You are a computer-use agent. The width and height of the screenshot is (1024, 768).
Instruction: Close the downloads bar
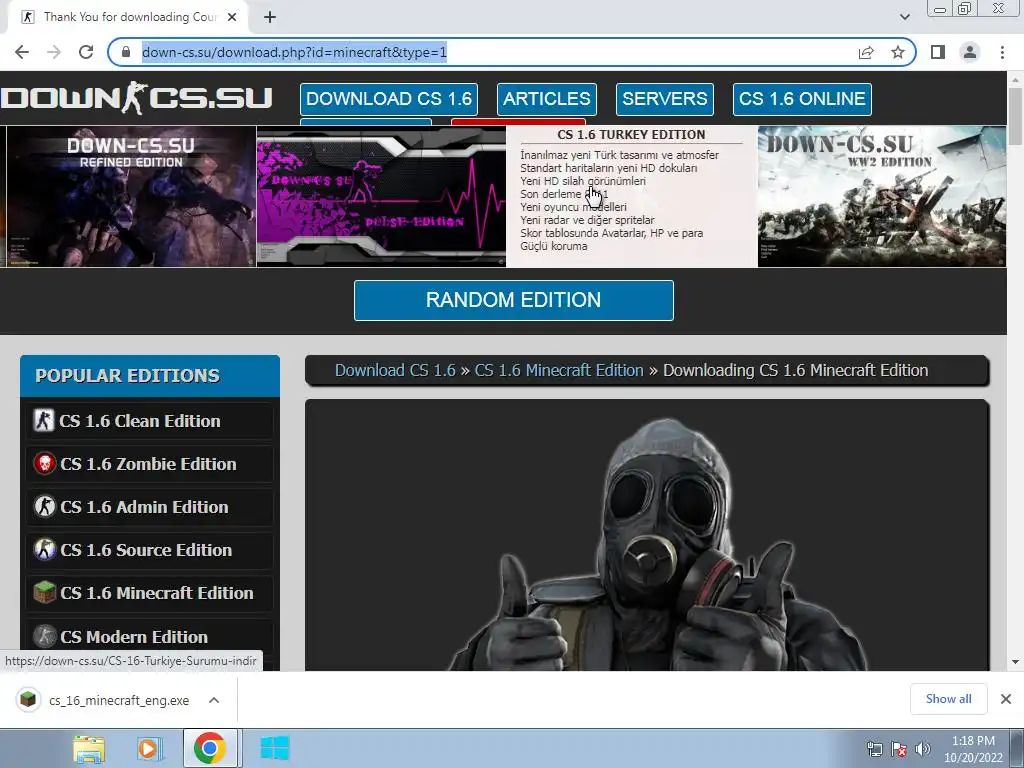tap(1006, 699)
